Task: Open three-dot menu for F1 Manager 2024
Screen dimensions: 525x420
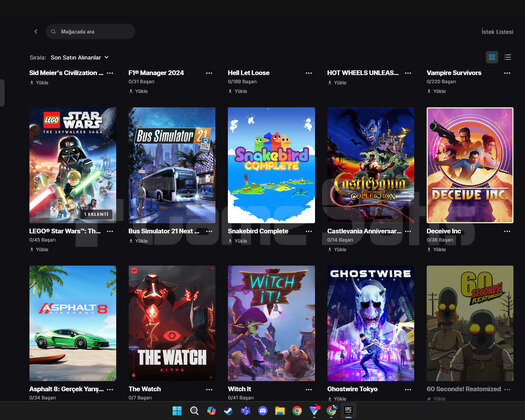Action: coord(209,73)
